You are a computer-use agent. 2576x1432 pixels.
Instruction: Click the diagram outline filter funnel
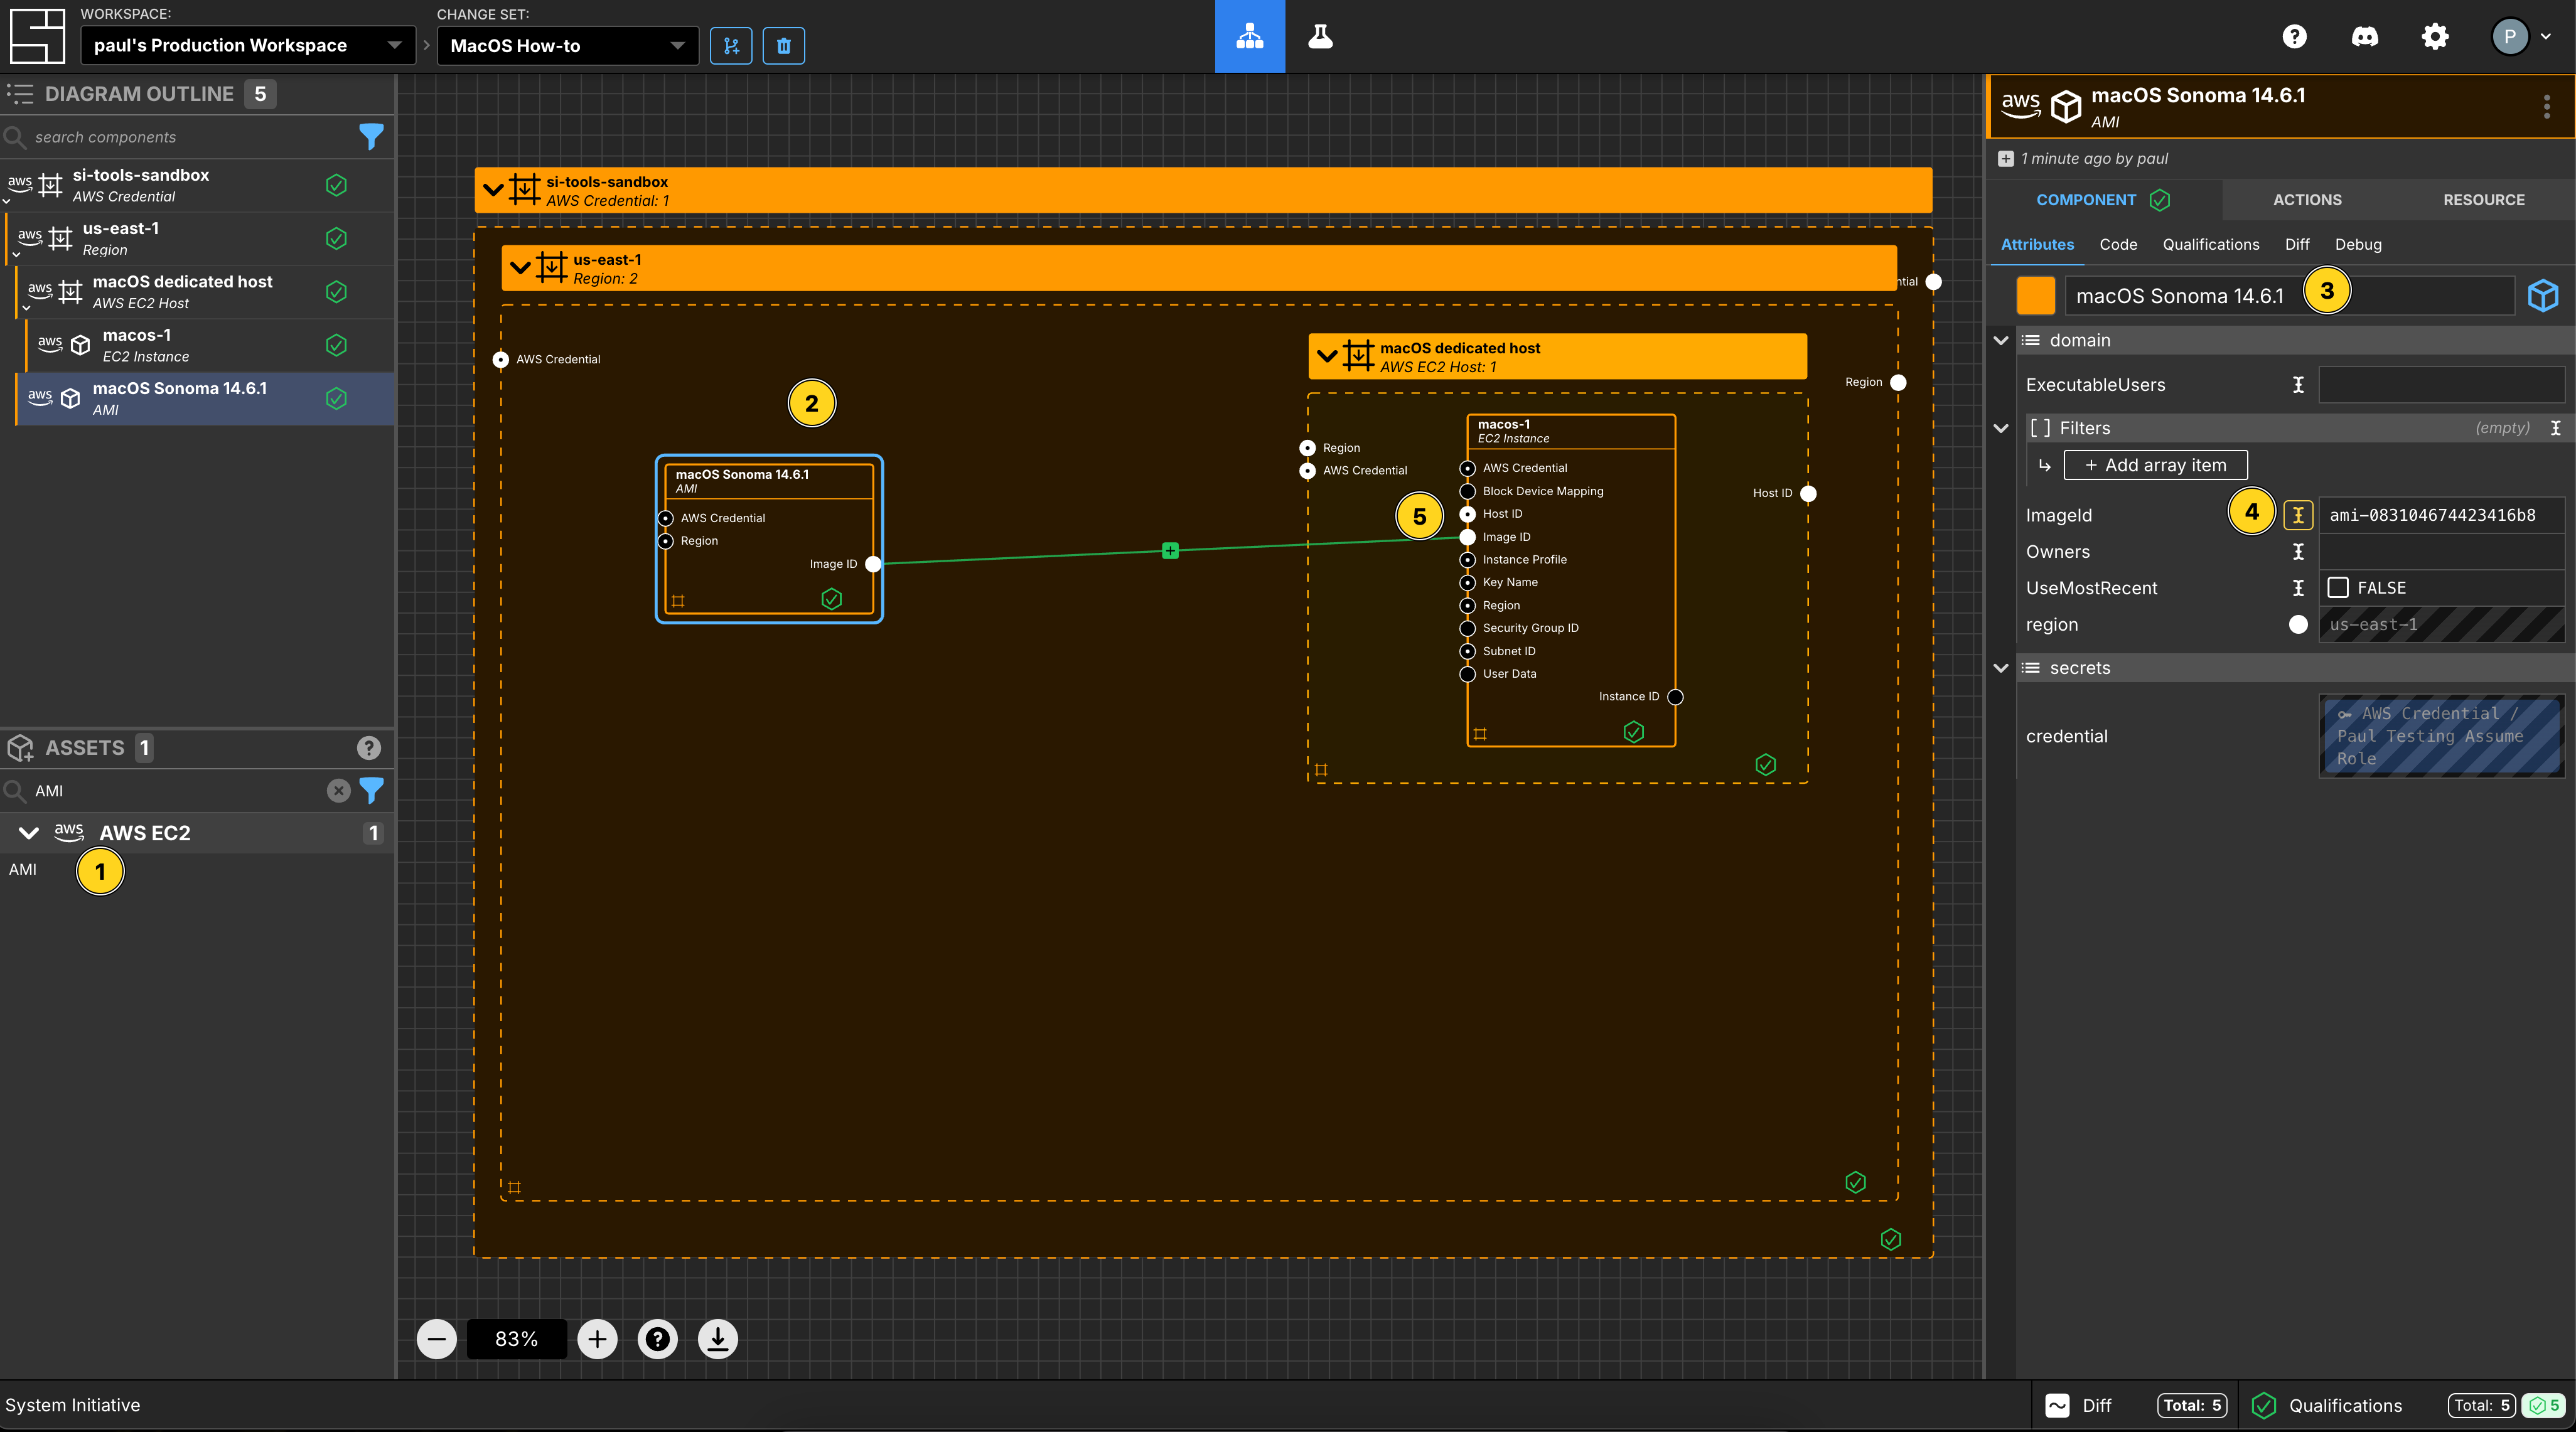coord(371,137)
